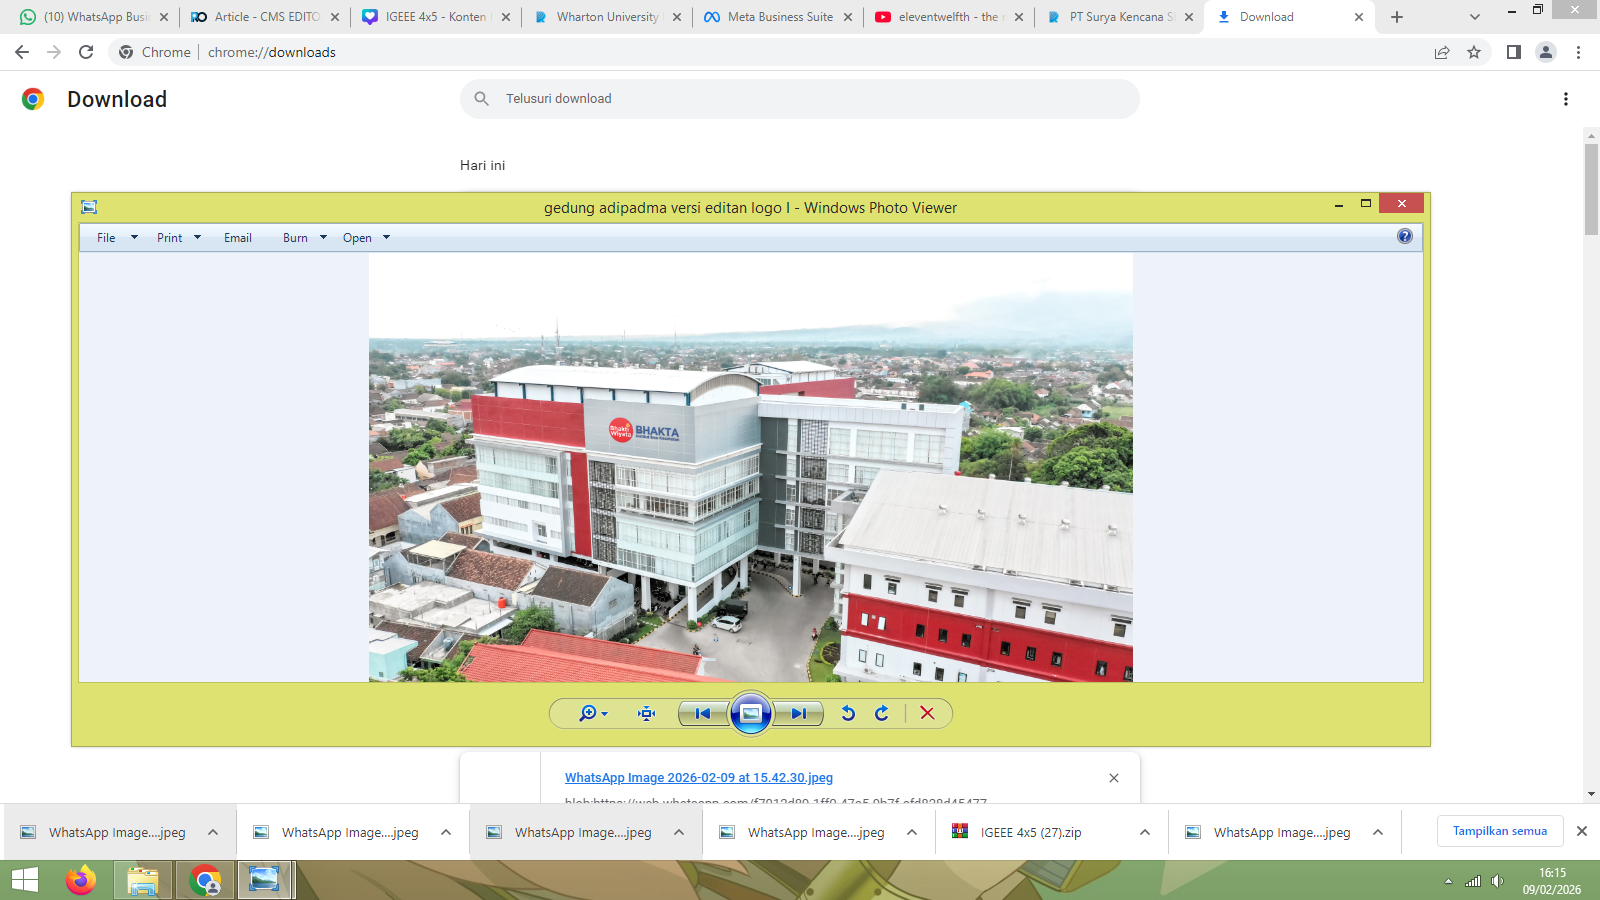Switch to Wharton University tab
1600x900 pixels.
605,17
